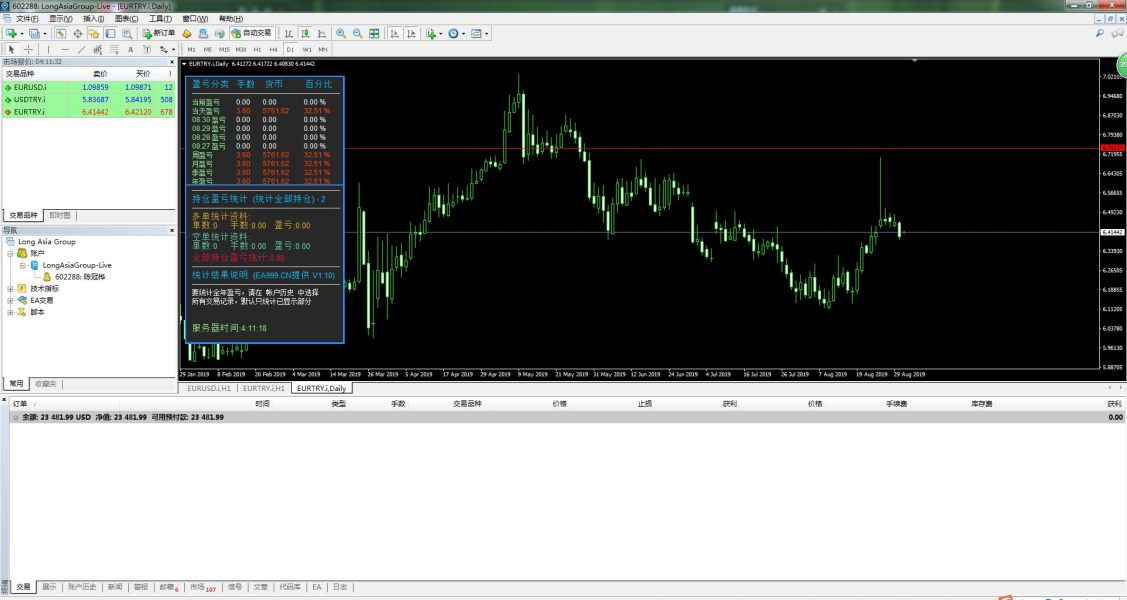This screenshot has width=1127, height=600.
Task: Select EURTRY.i row in Market Watch
Action: [x=30, y=112]
